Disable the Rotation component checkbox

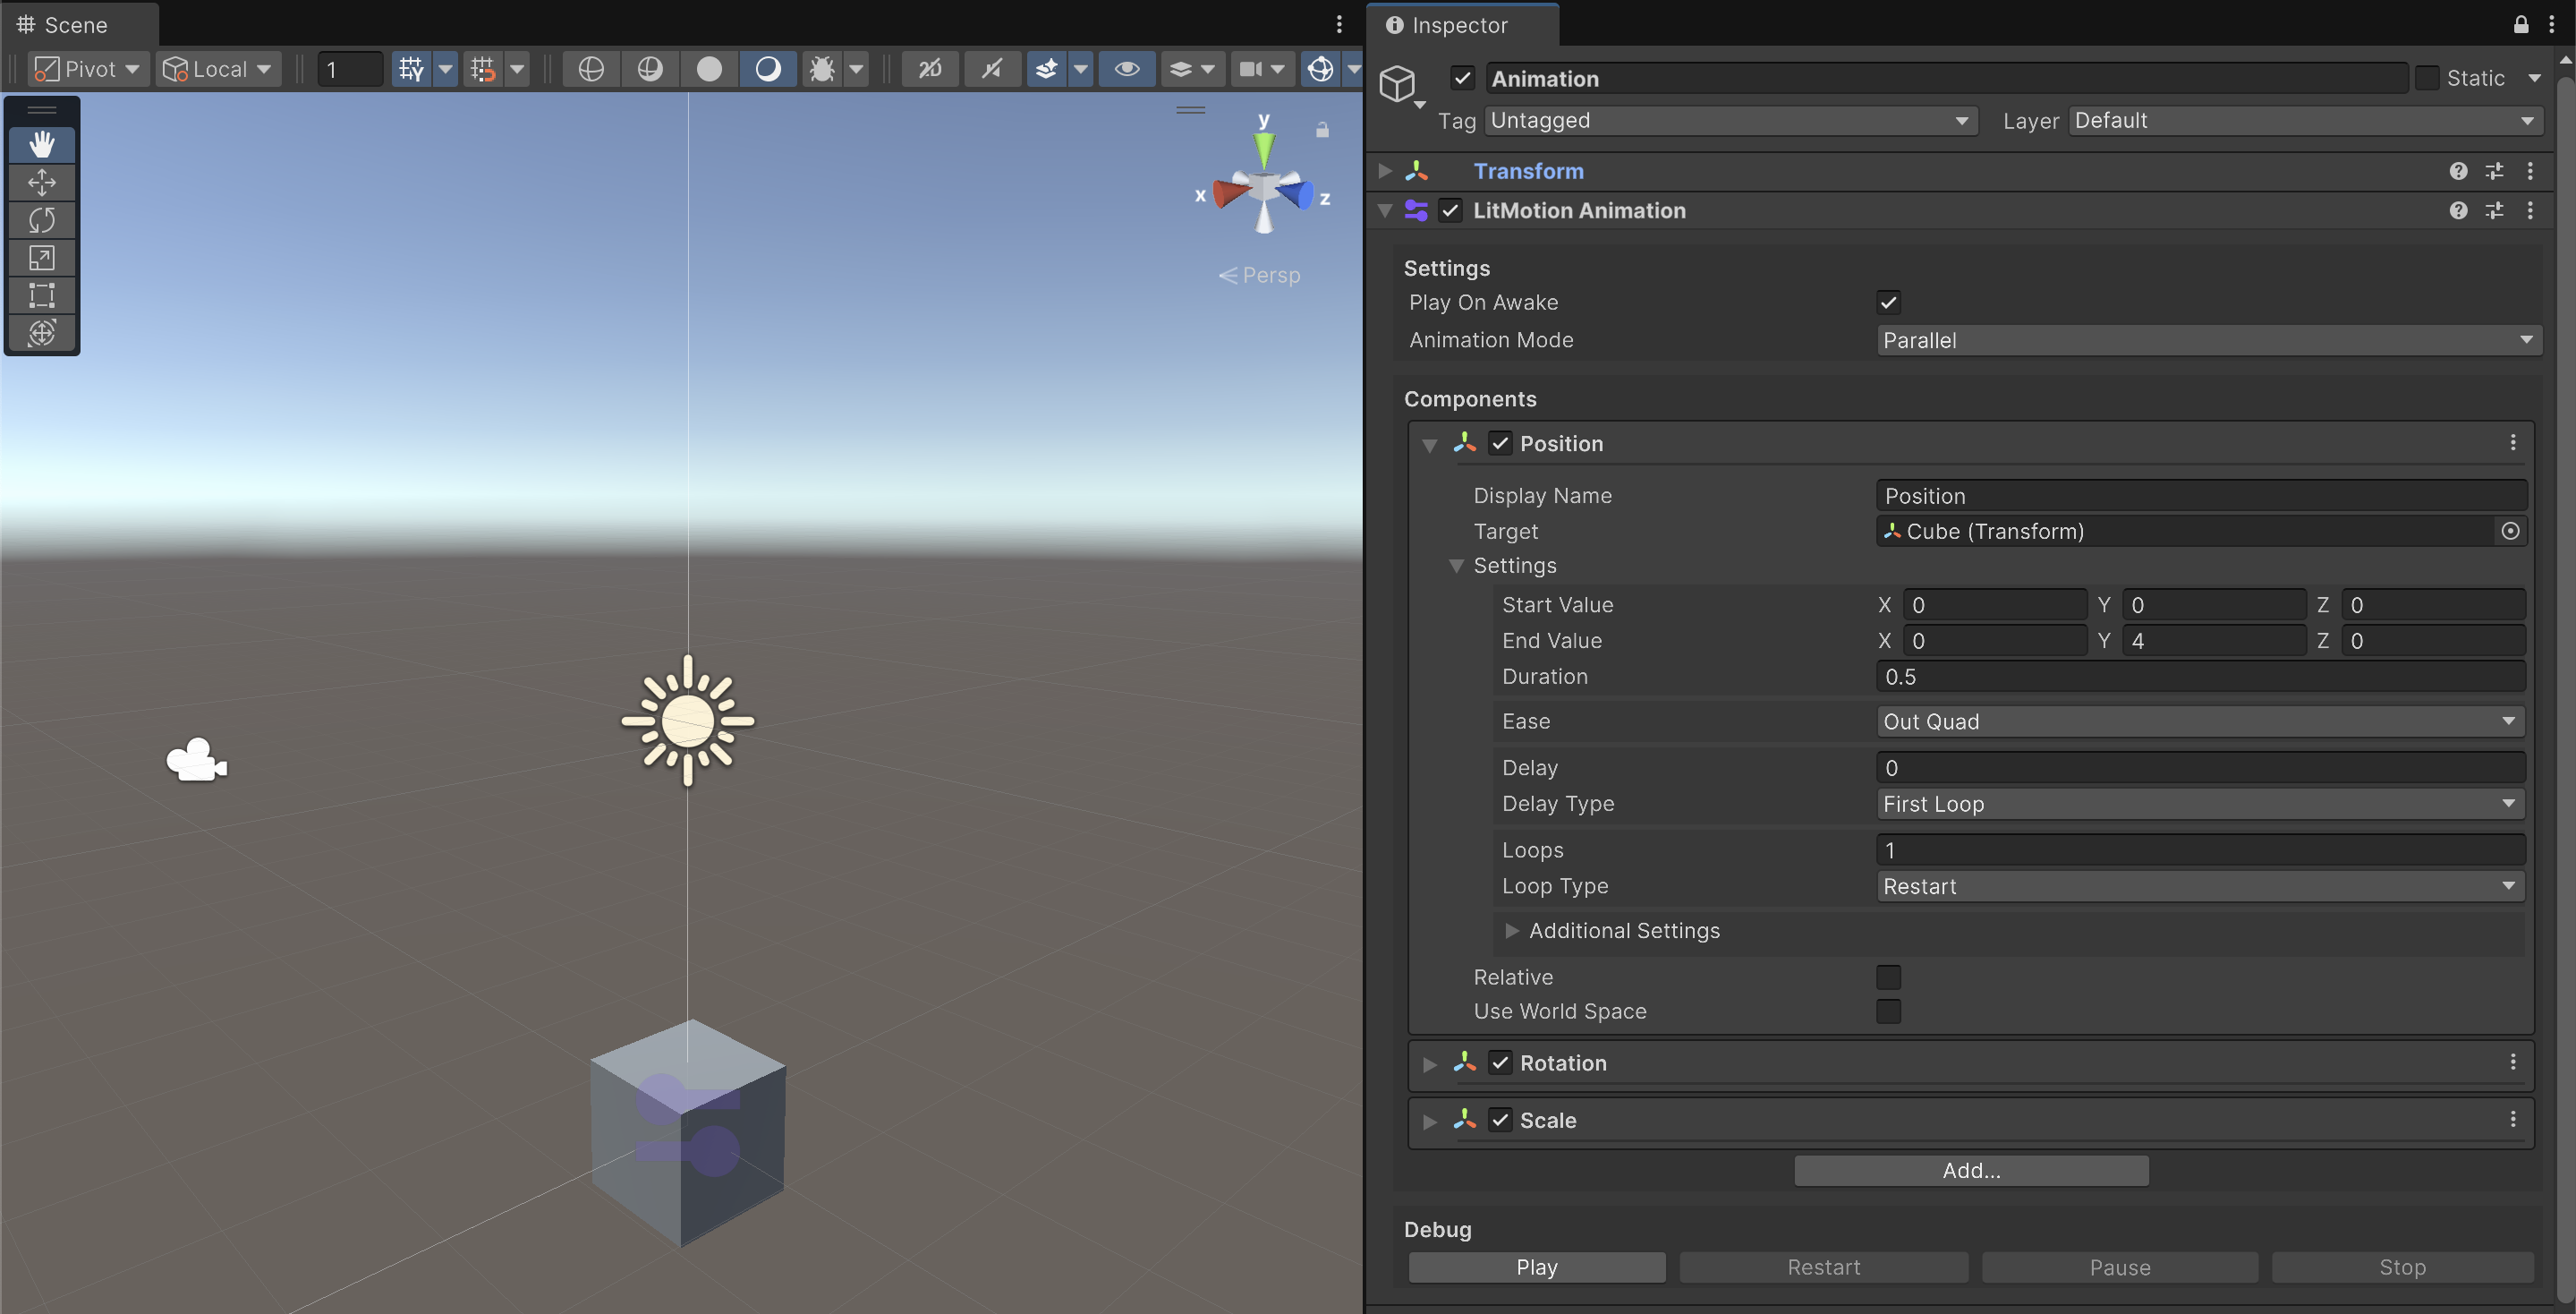point(1500,1063)
